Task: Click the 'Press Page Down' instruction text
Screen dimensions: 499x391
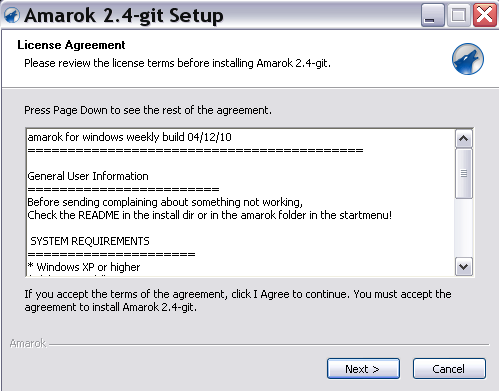Action: click(x=148, y=110)
